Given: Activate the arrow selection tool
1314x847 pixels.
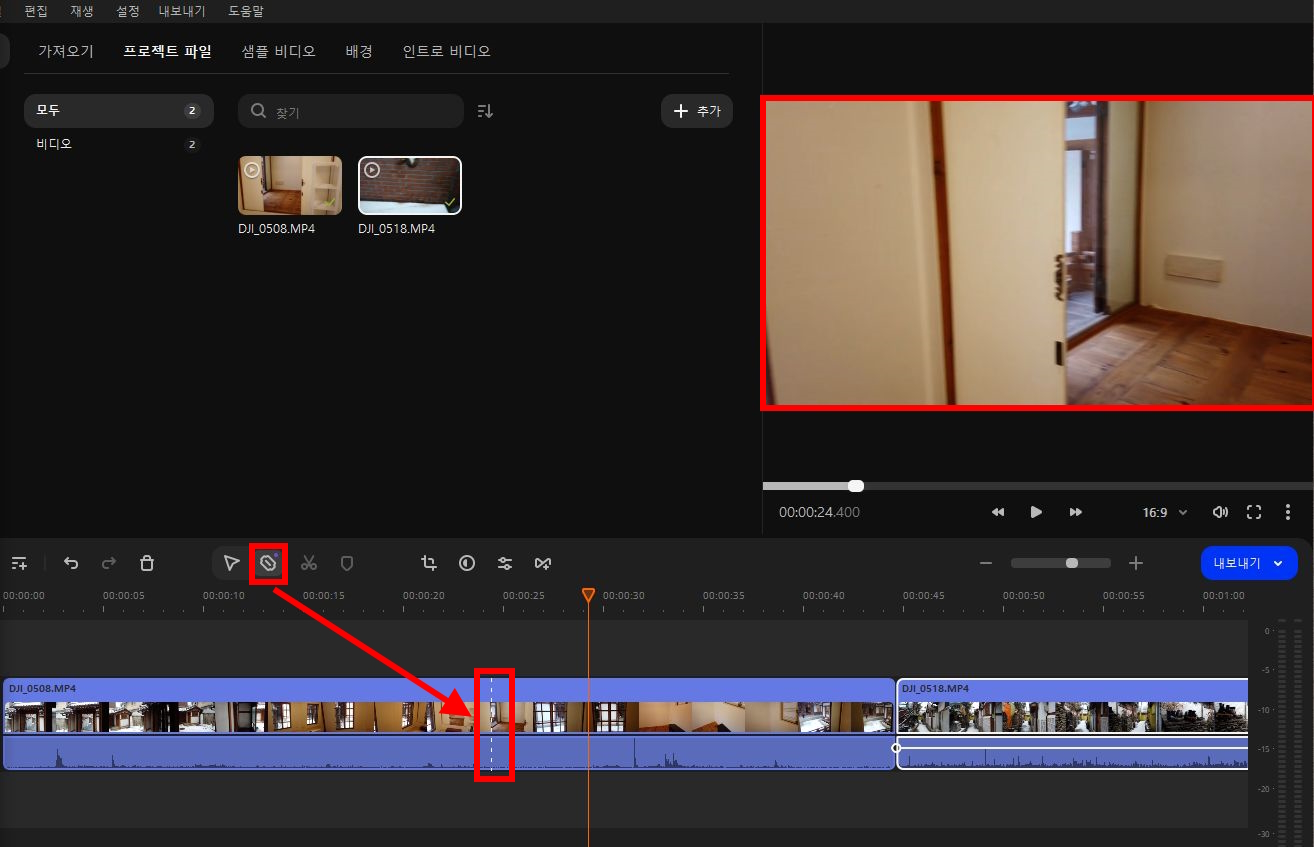Looking at the screenshot, I should tap(231, 563).
